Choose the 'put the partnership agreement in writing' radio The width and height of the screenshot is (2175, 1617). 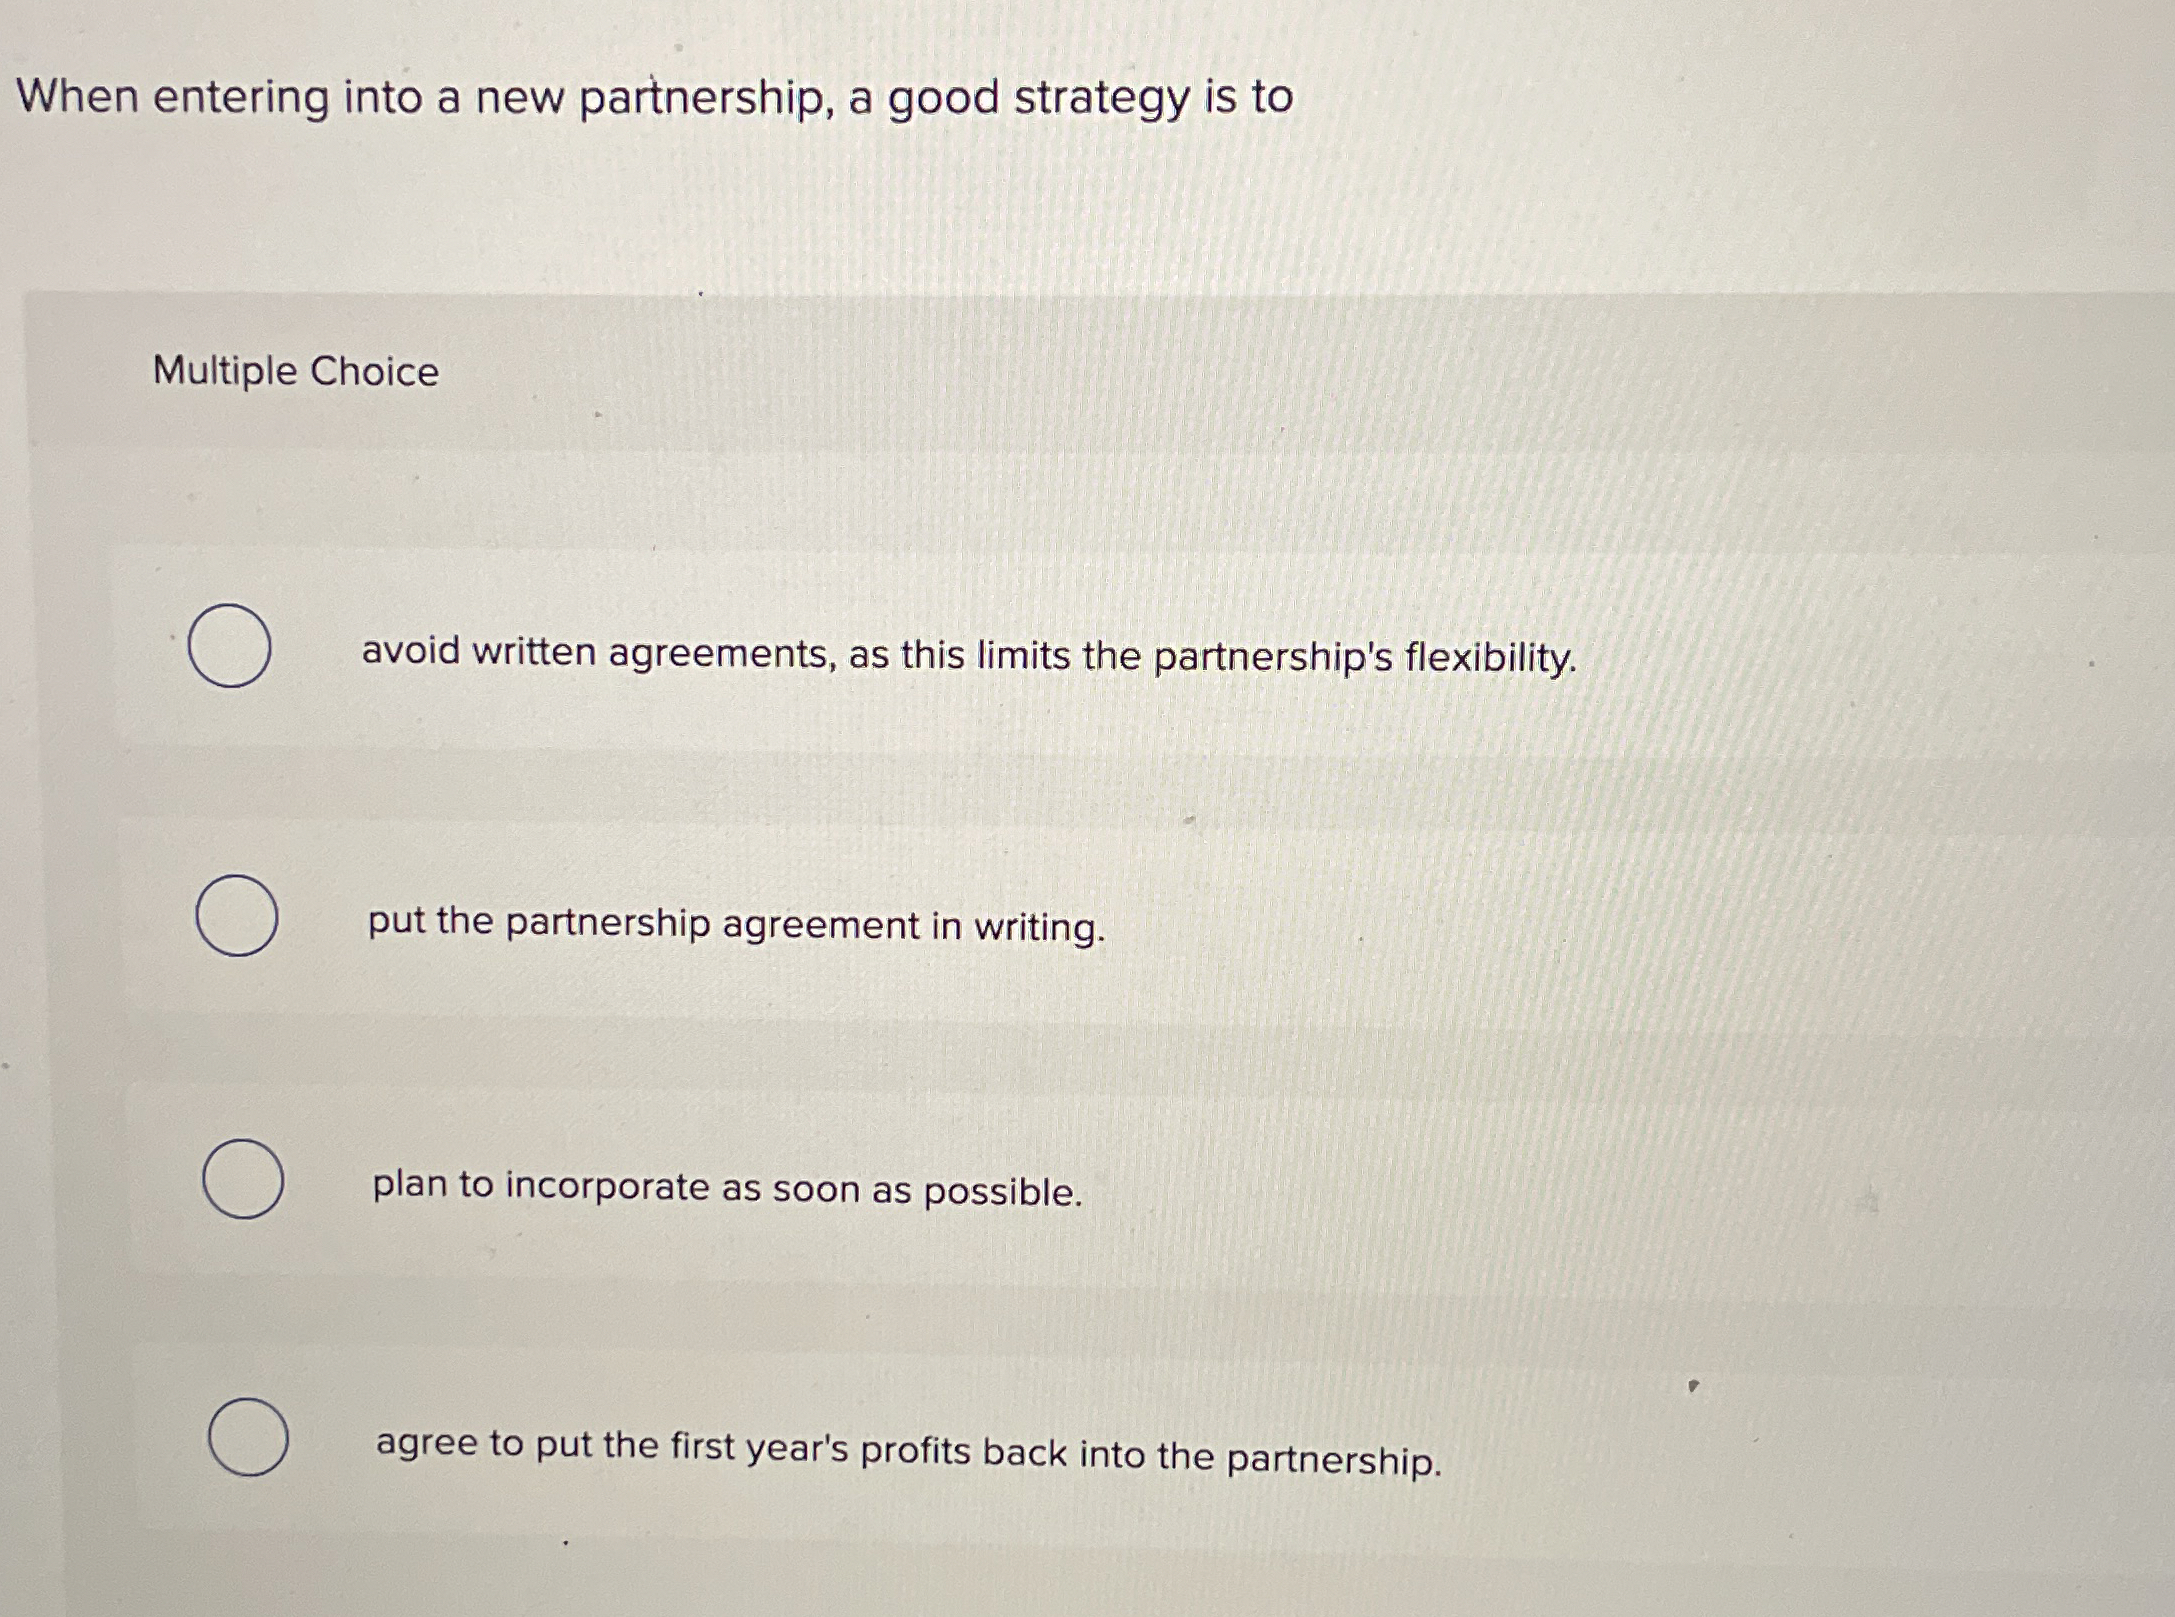[237, 915]
